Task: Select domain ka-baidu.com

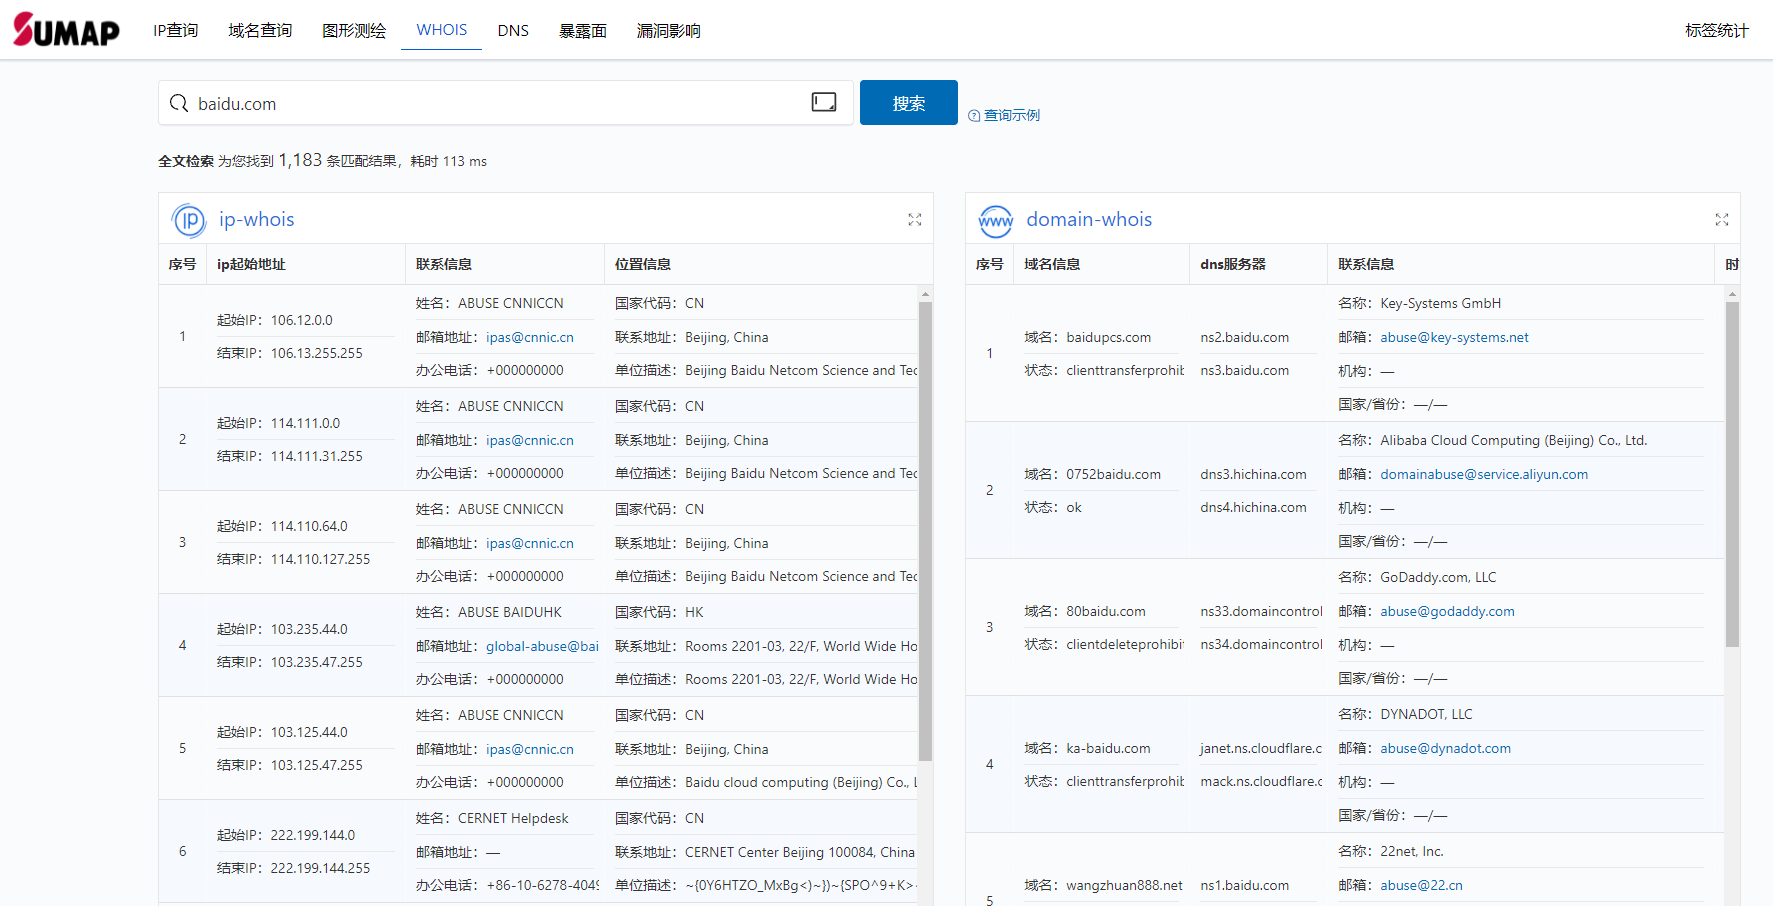Action: click(1108, 748)
